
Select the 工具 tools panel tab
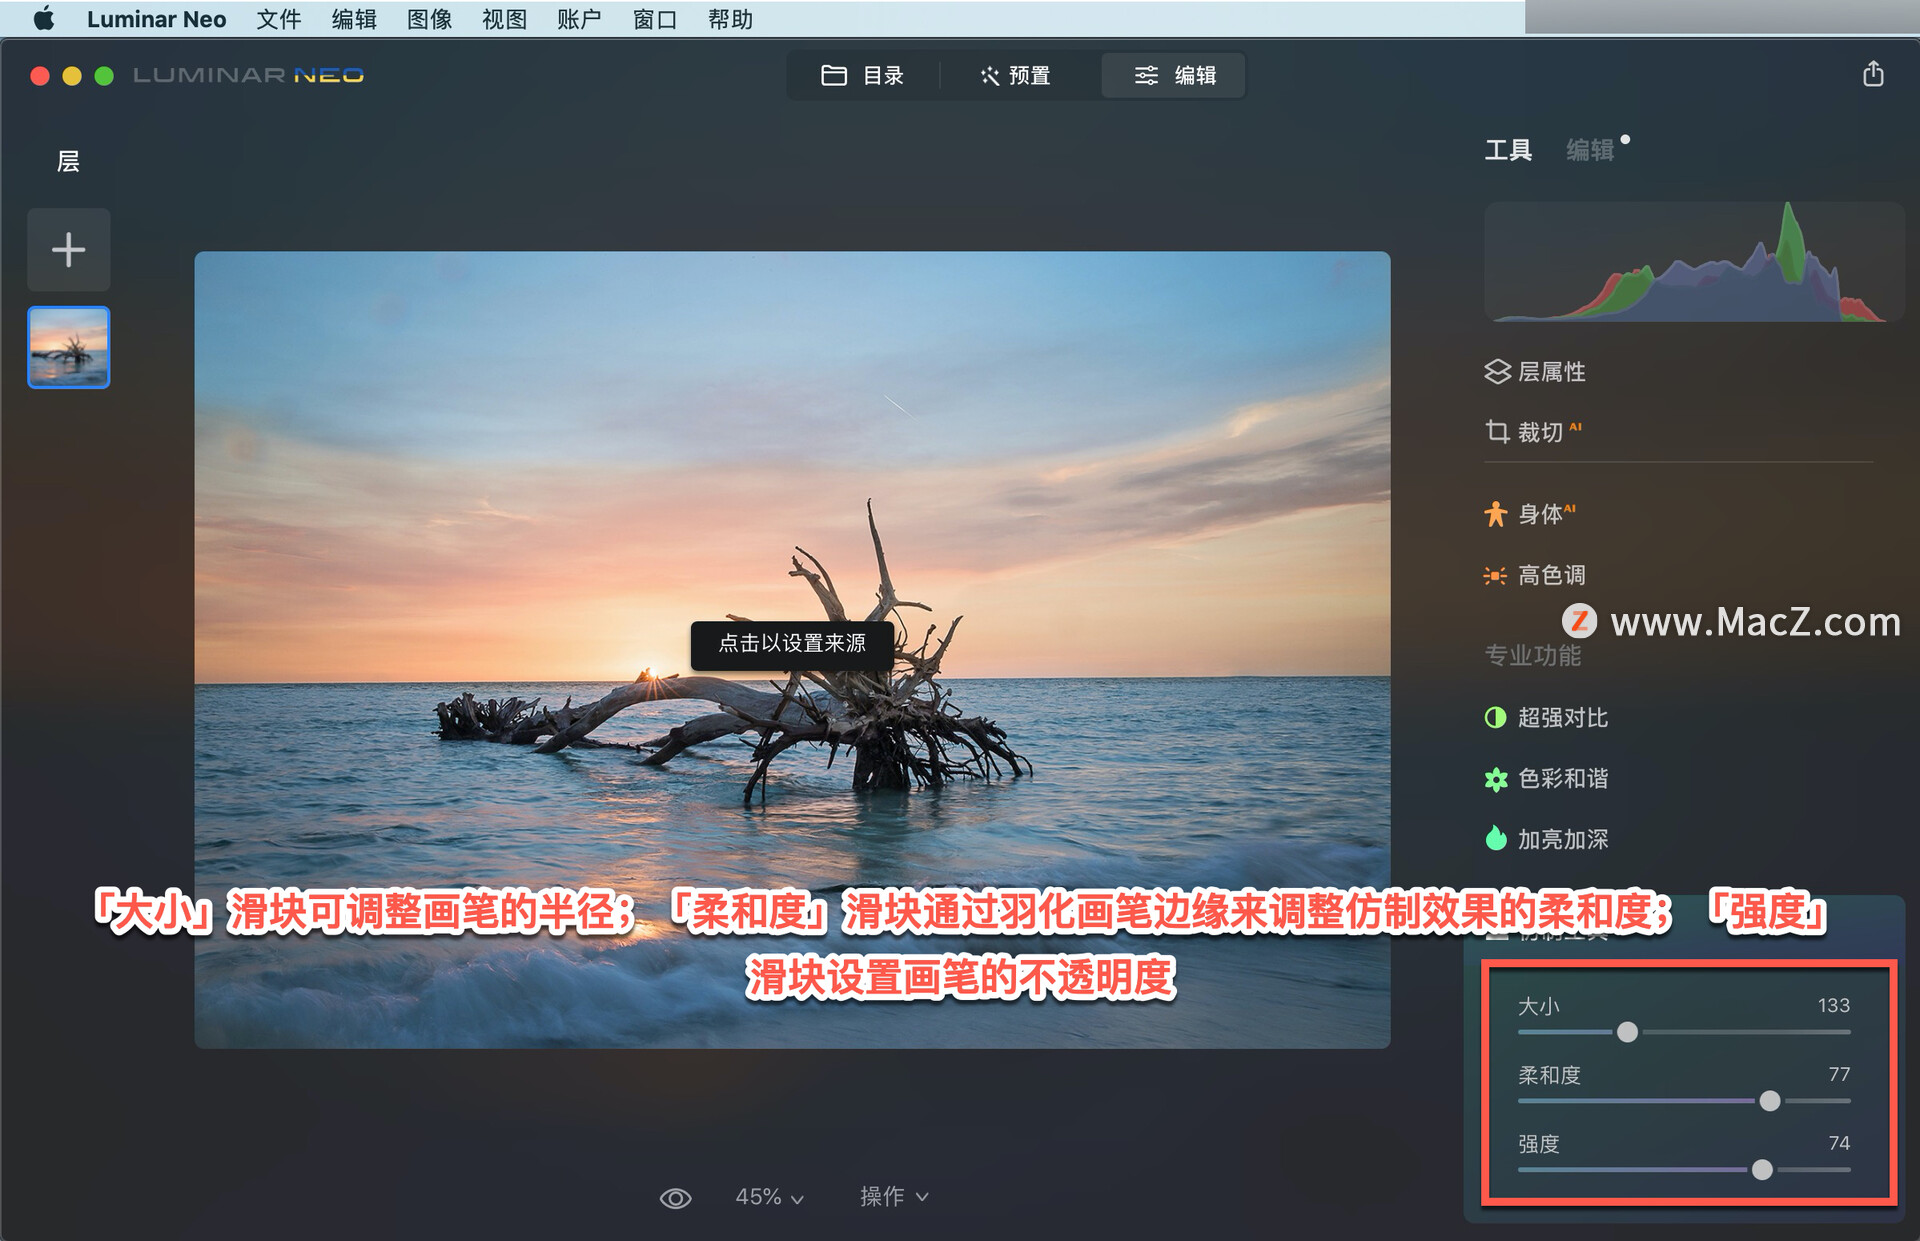[1508, 150]
